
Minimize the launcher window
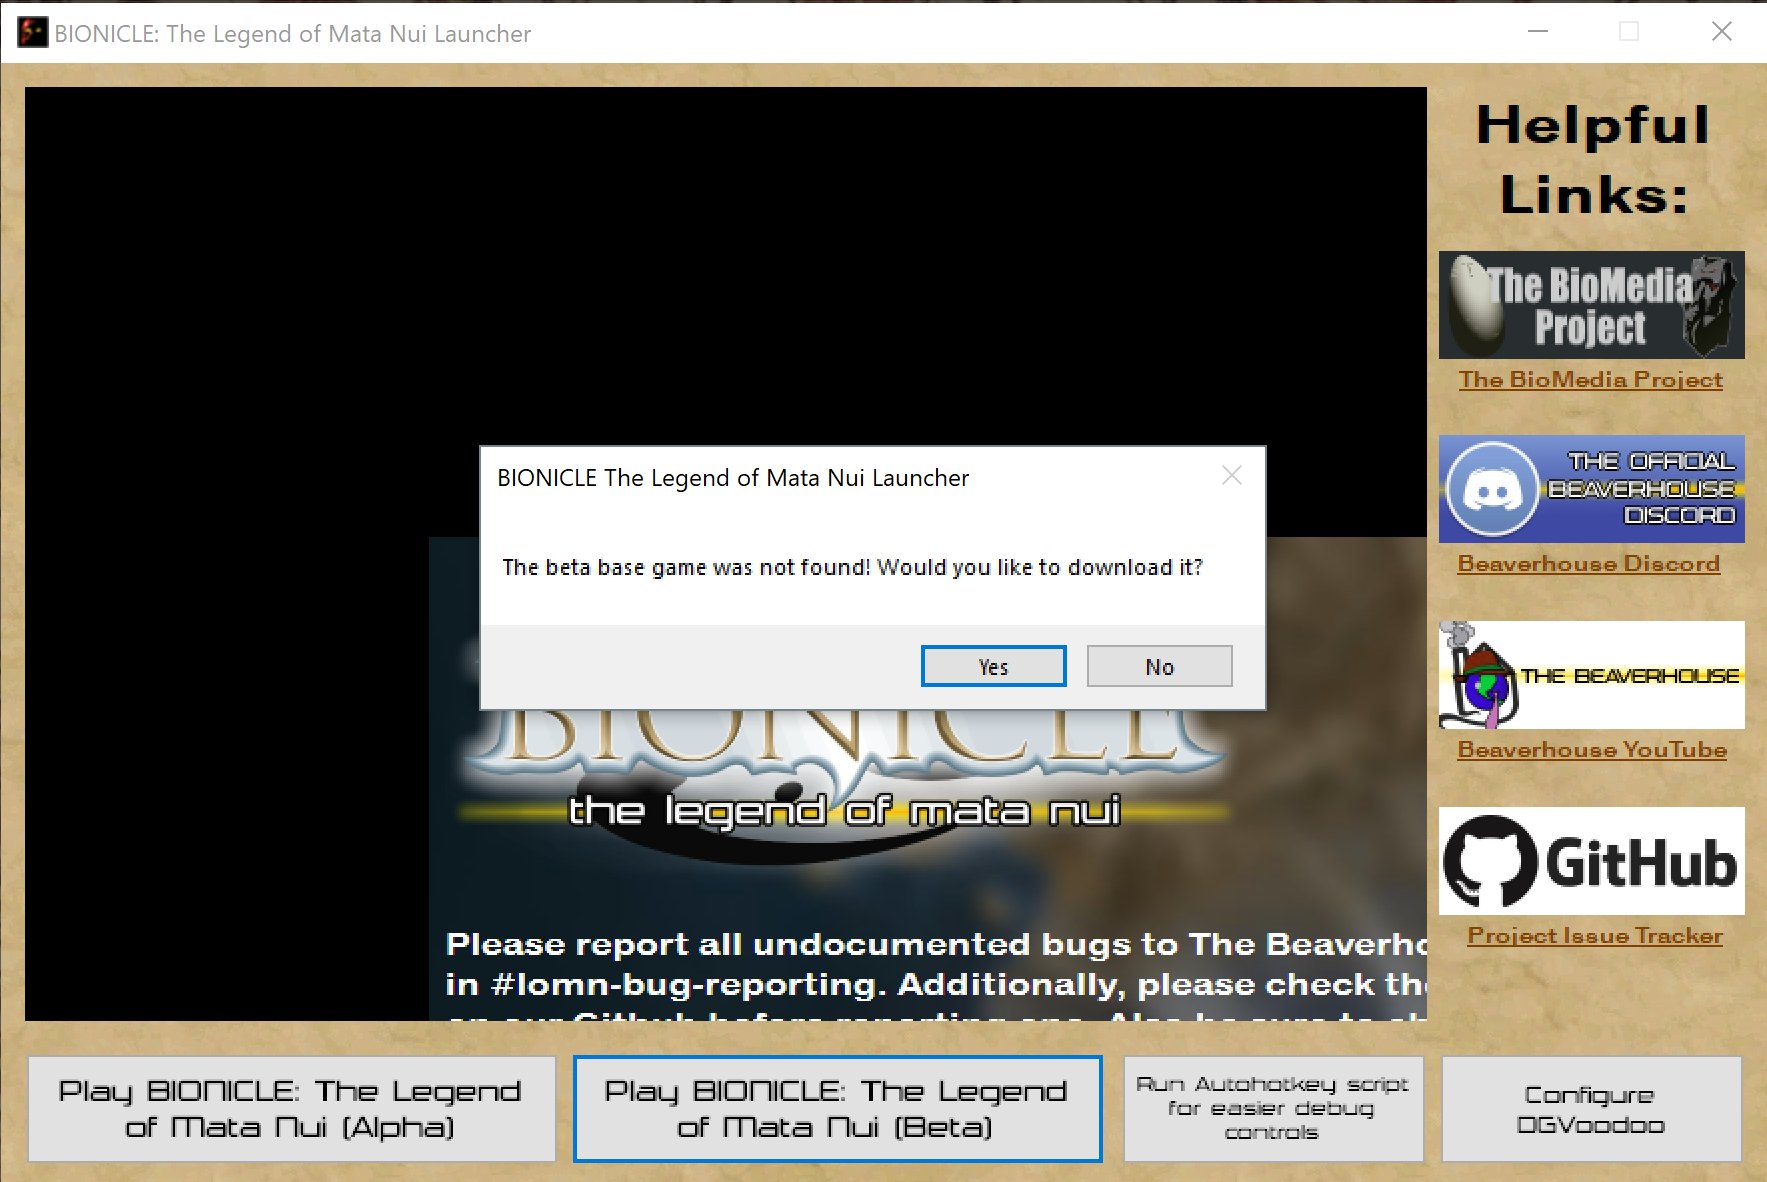click(1538, 32)
